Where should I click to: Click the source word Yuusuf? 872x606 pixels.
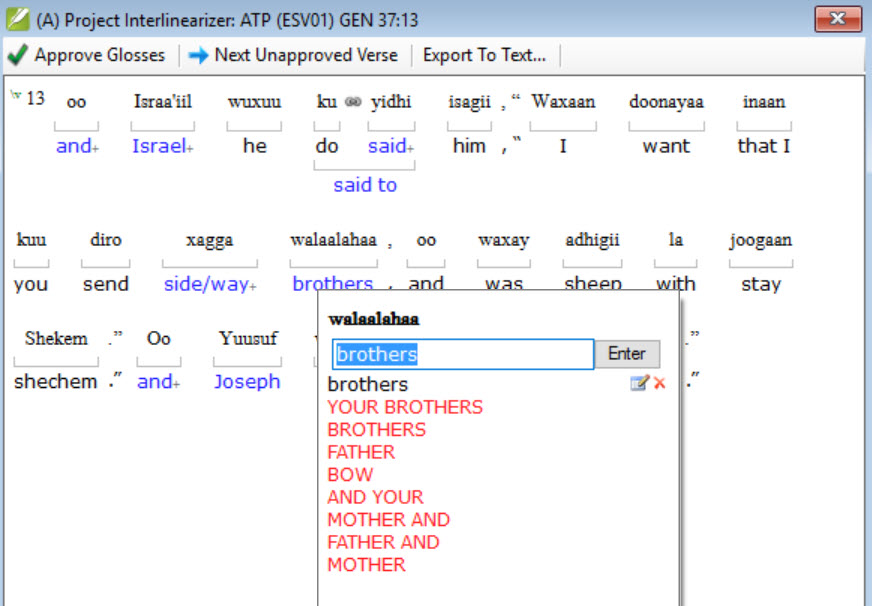247,338
